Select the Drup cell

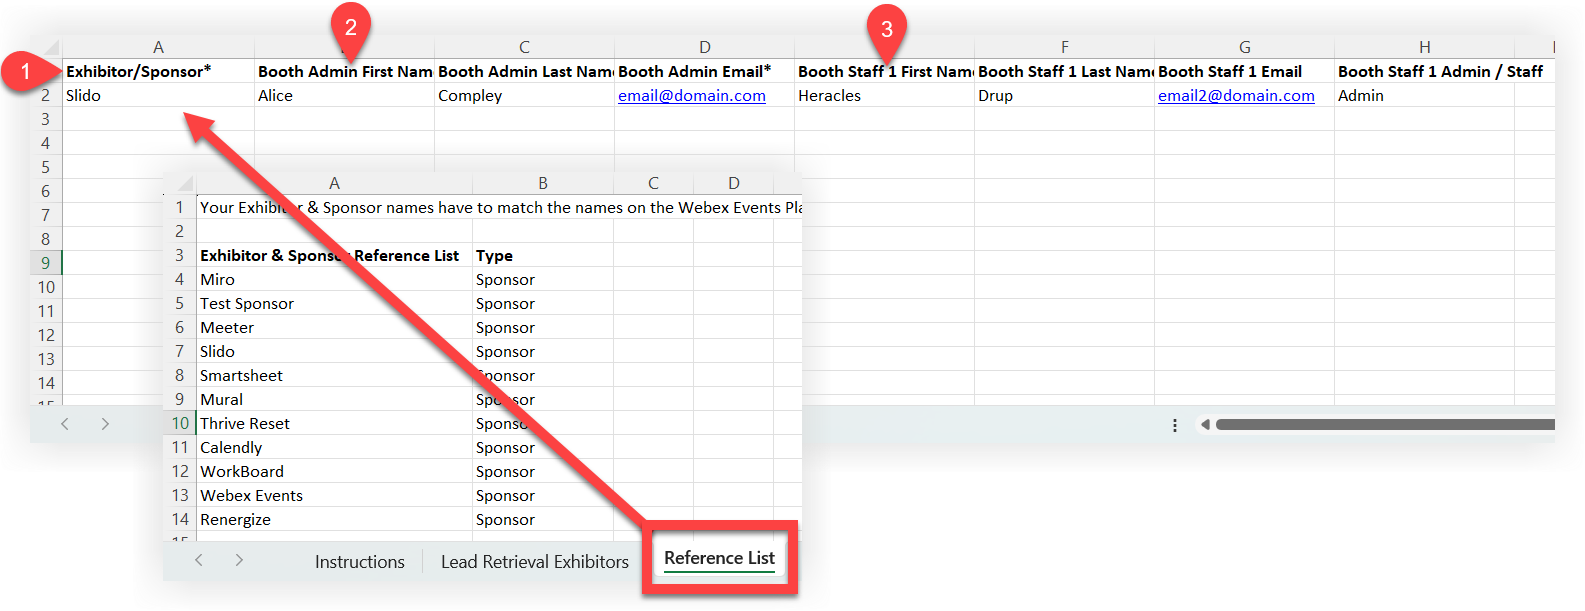1064,95
